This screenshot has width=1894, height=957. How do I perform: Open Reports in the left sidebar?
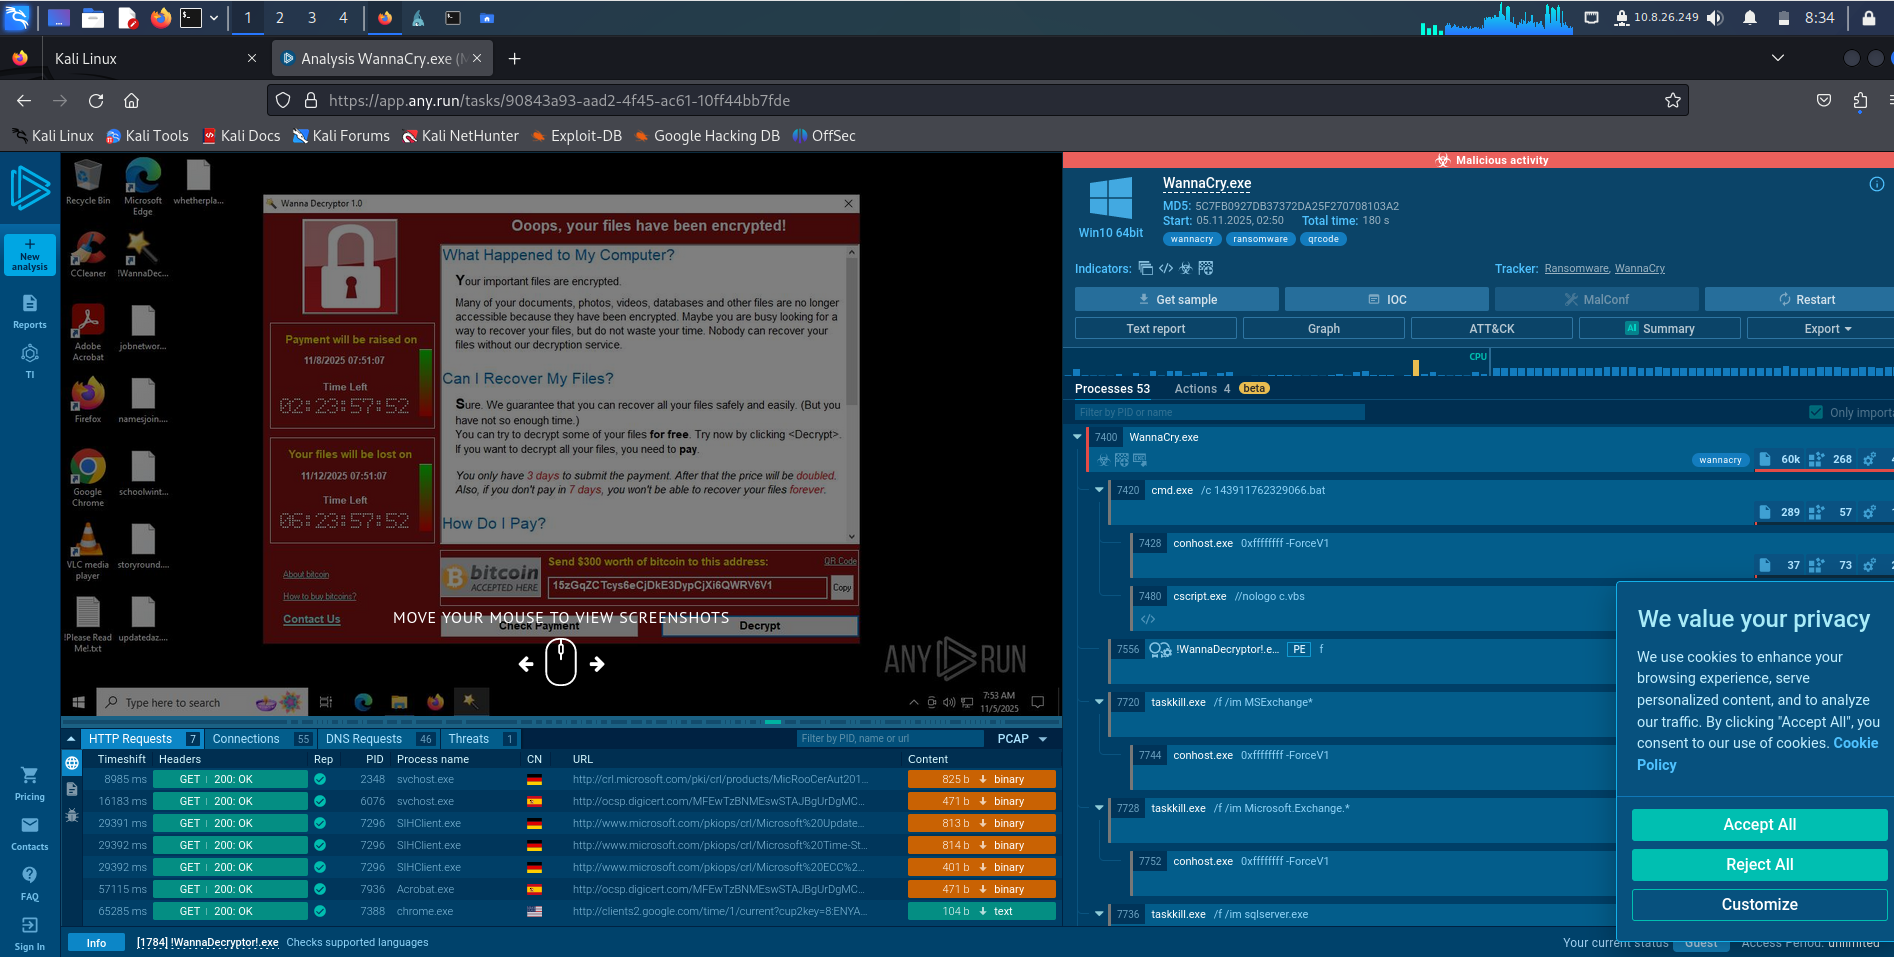click(30, 311)
